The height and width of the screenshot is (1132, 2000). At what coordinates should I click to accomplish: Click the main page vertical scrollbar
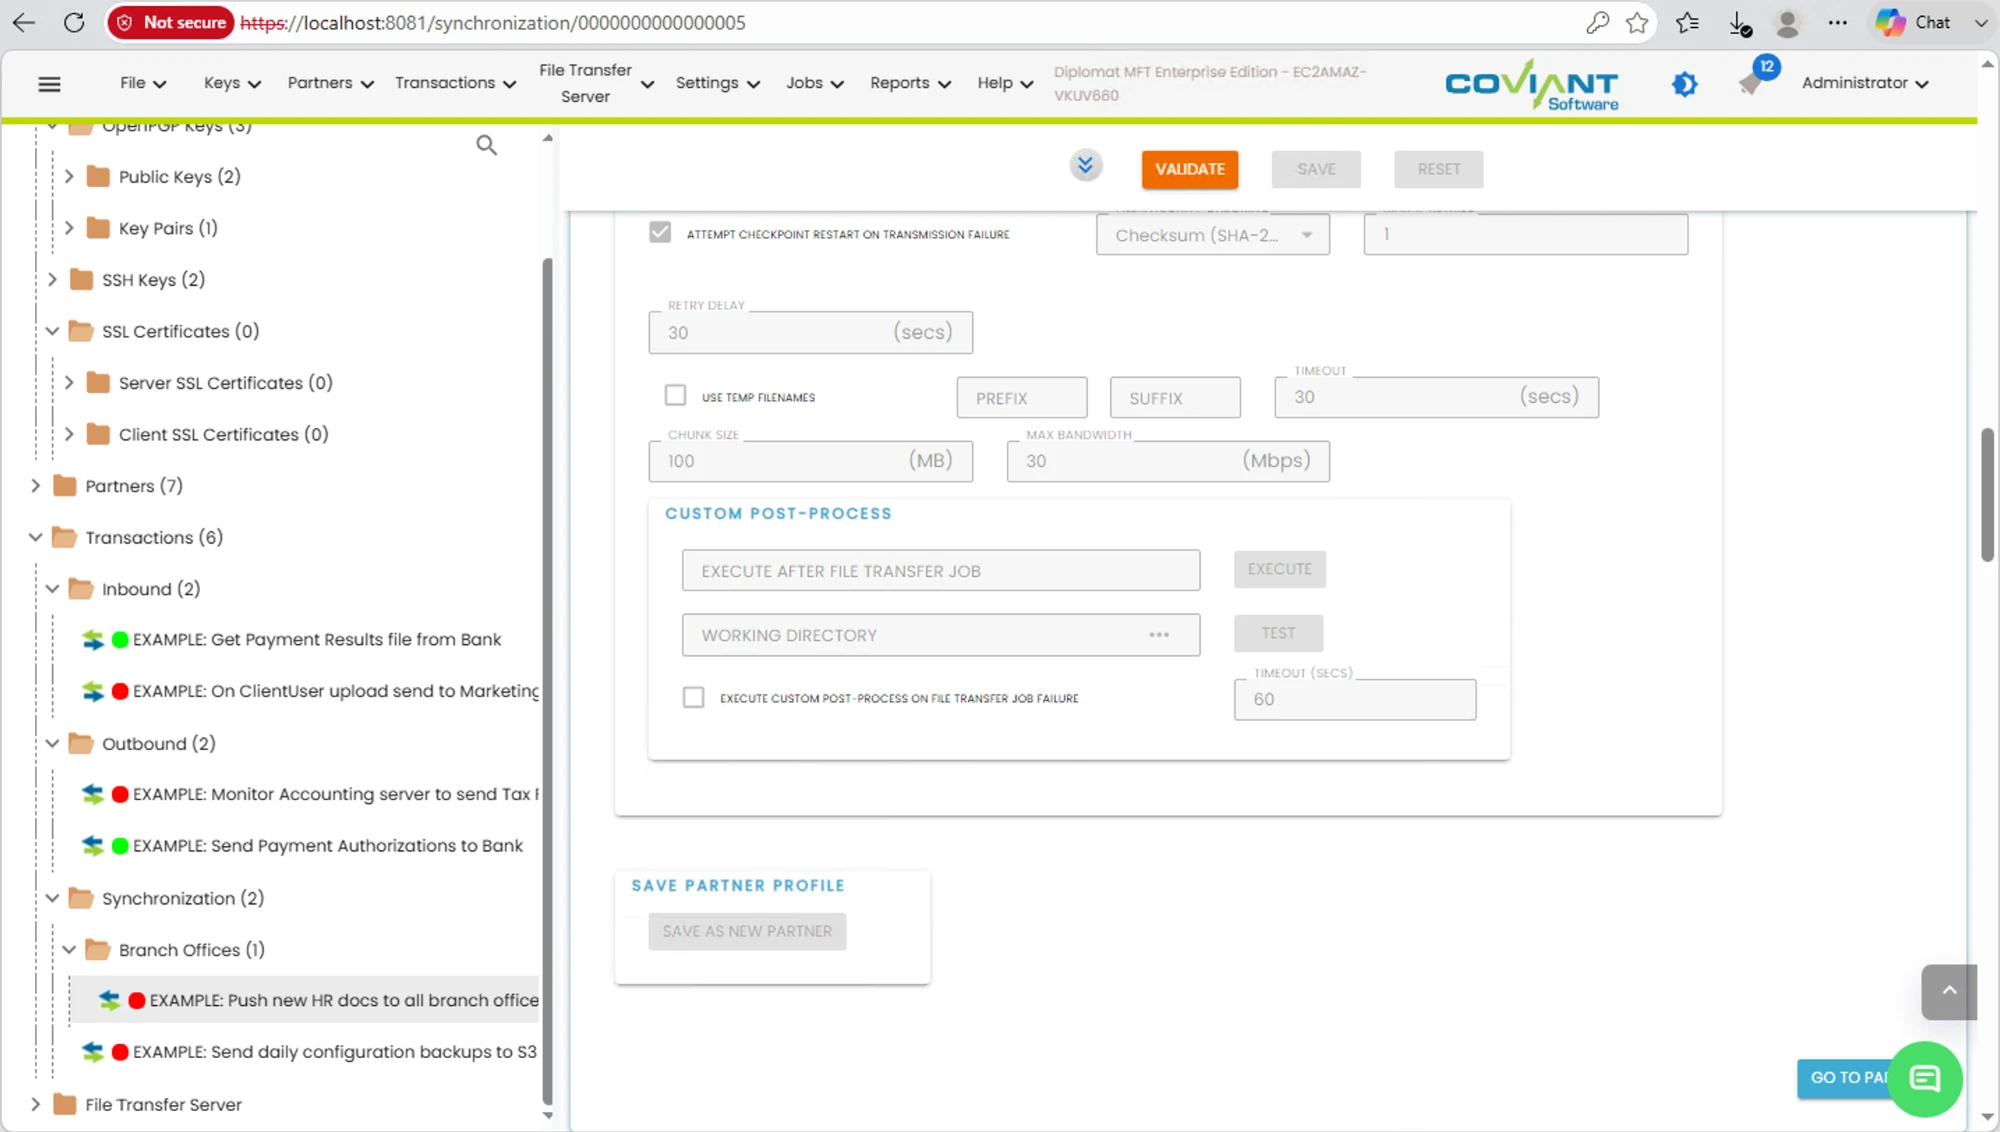(x=1987, y=495)
